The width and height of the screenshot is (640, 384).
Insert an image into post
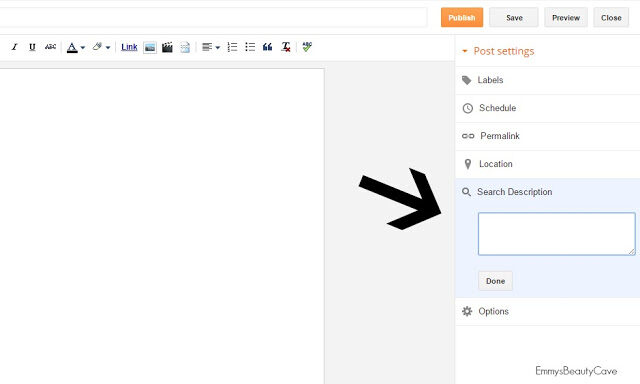coord(150,47)
